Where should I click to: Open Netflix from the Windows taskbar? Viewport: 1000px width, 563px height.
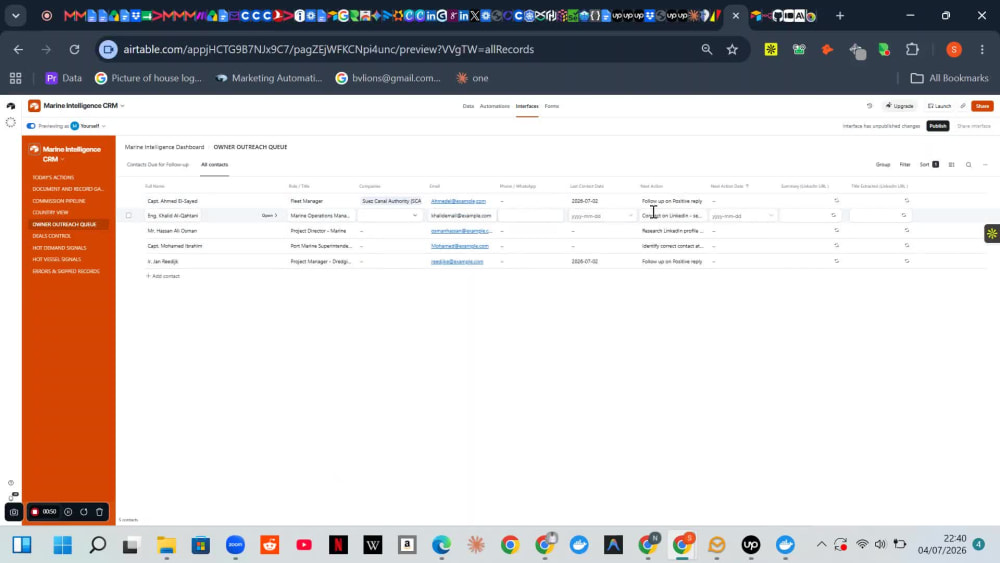339,545
